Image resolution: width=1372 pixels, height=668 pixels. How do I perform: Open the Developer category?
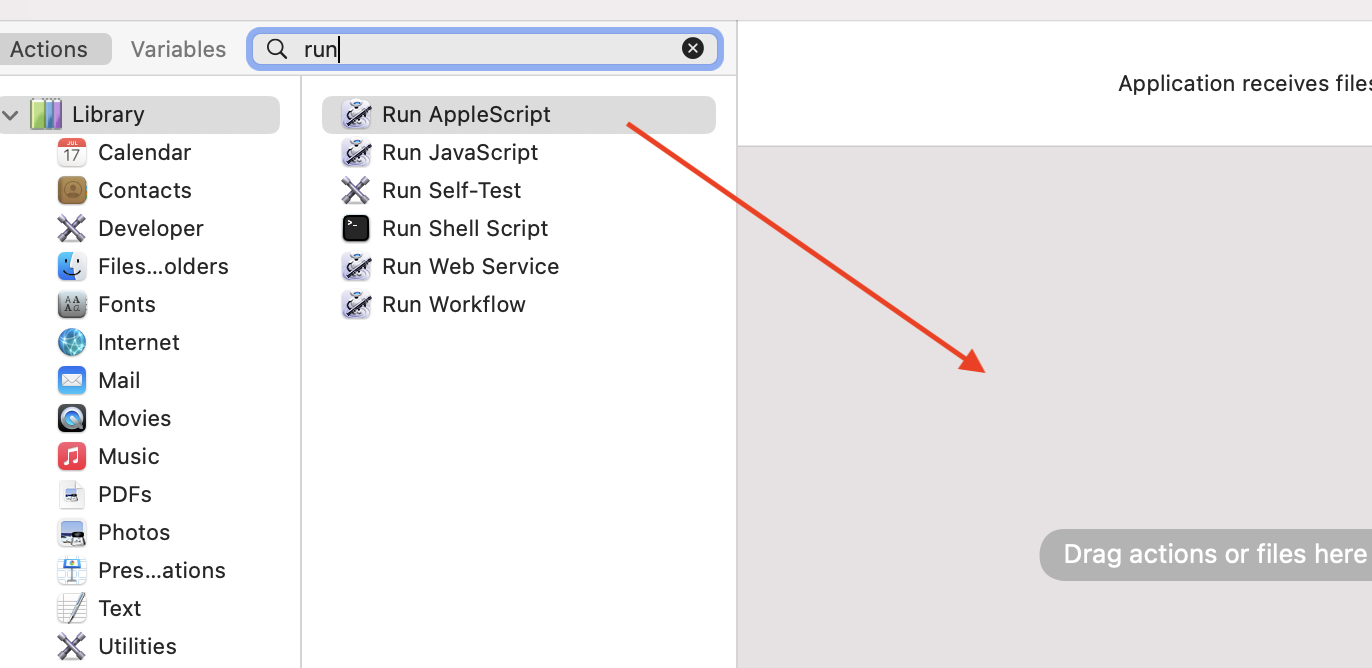click(150, 229)
